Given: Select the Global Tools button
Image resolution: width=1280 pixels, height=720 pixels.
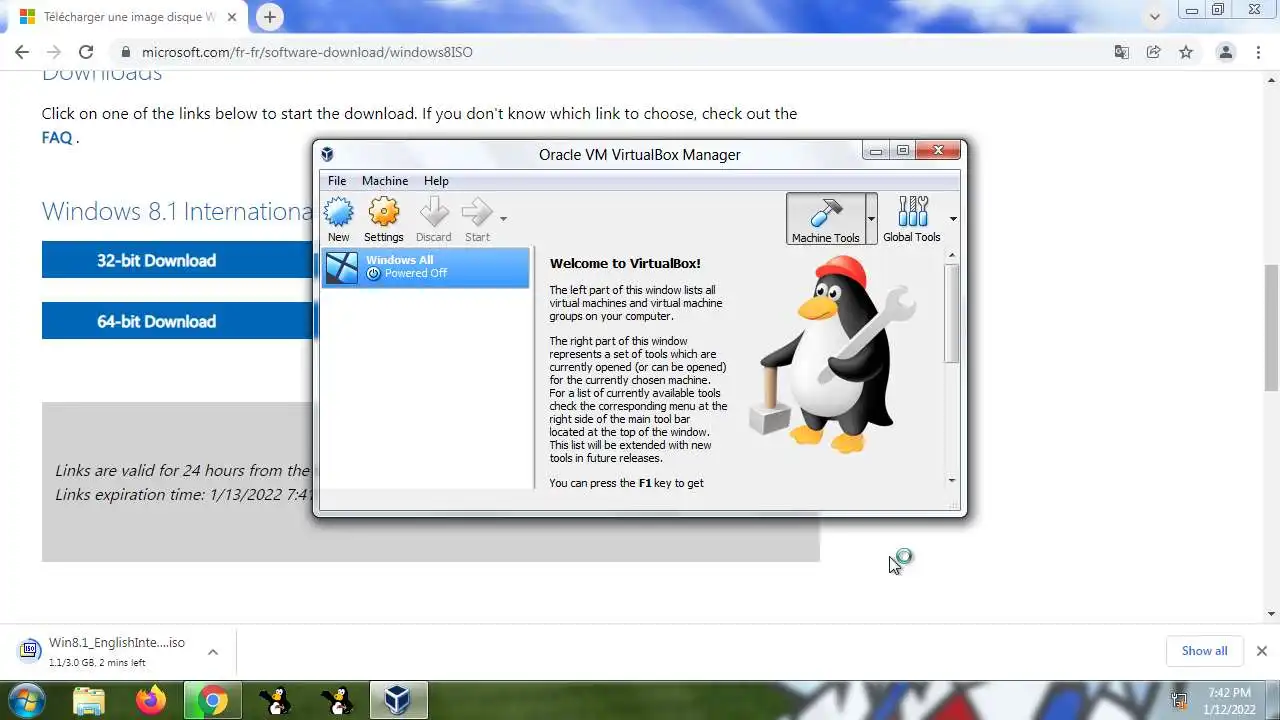Looking at the screenshot, I should tap(912, 219).
